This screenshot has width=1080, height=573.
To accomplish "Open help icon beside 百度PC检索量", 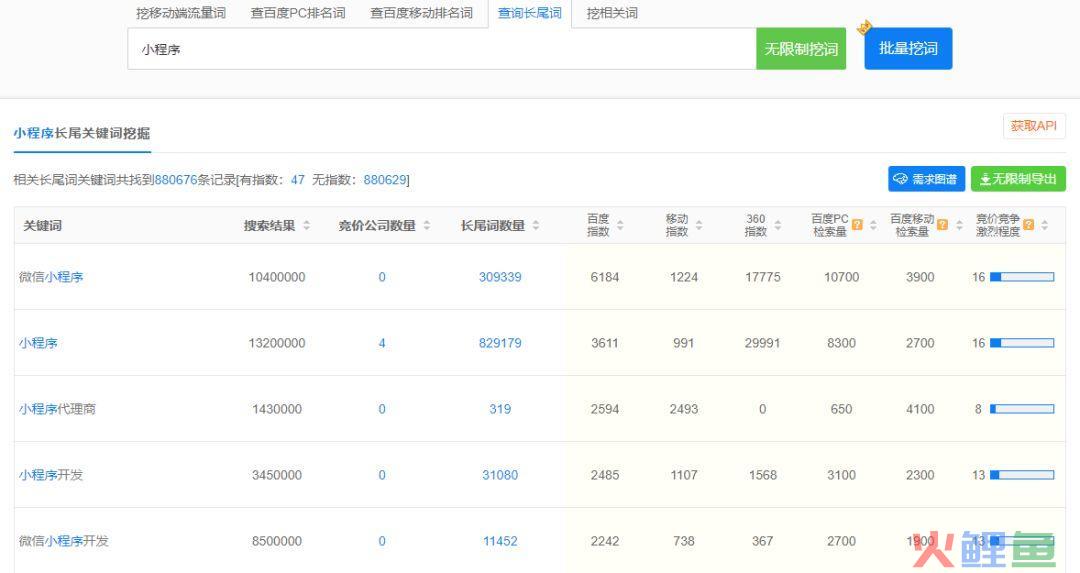I will coord(858,225).
